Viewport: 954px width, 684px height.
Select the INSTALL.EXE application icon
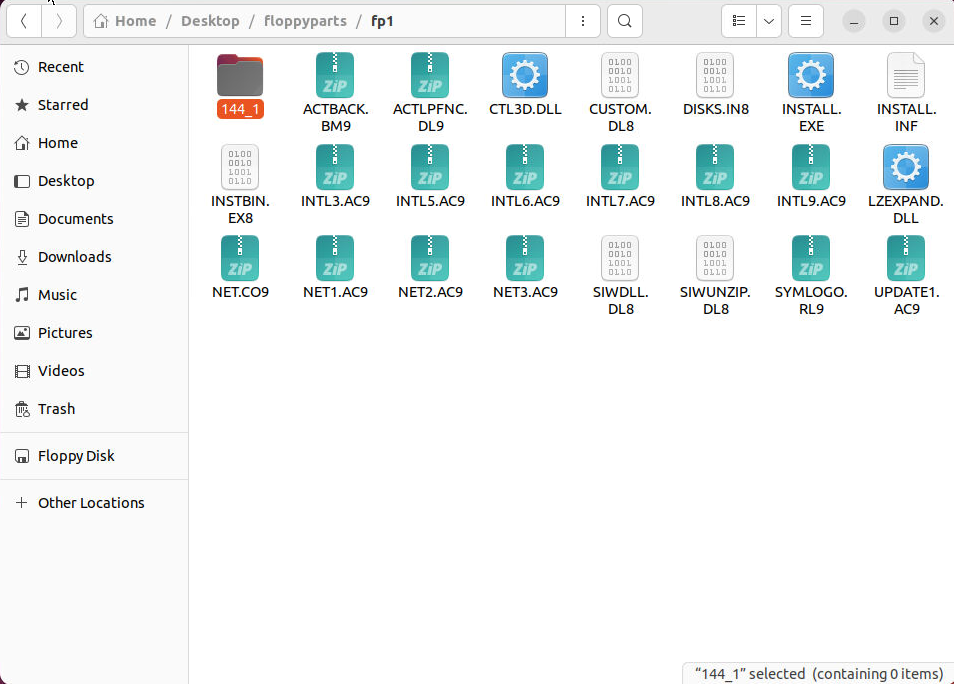point(810,75)
